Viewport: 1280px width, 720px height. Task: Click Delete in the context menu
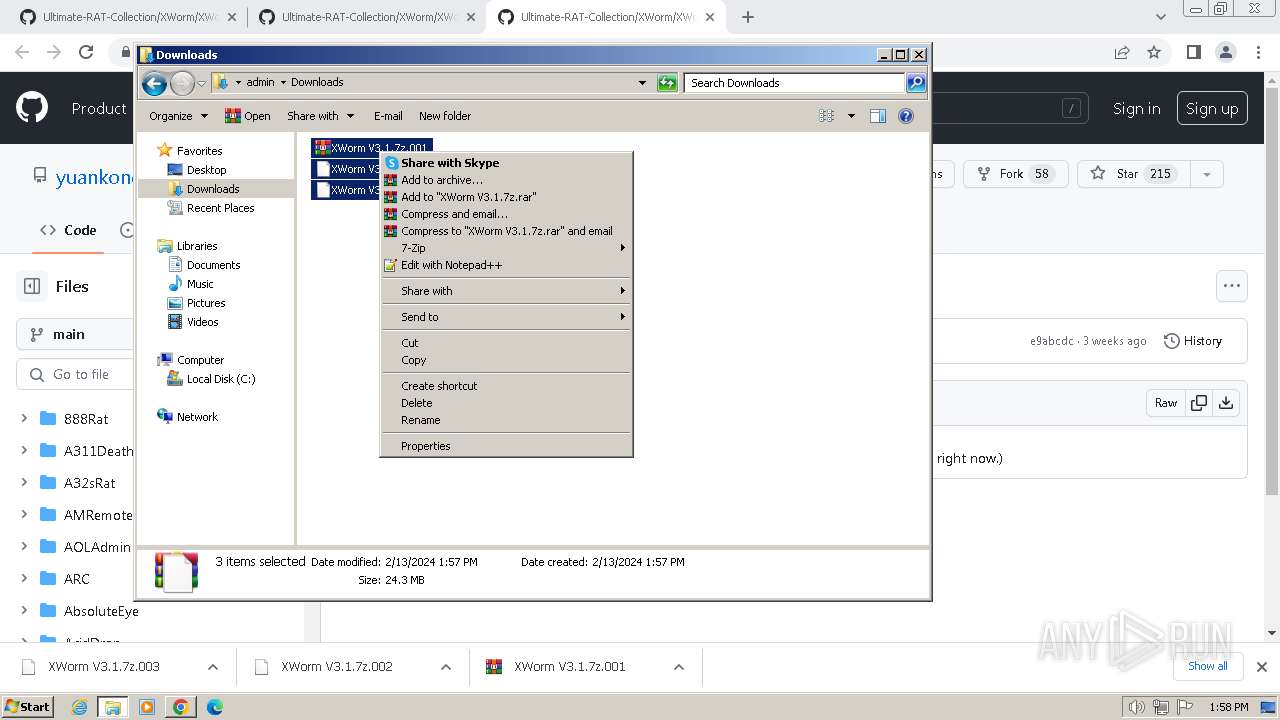506,403
